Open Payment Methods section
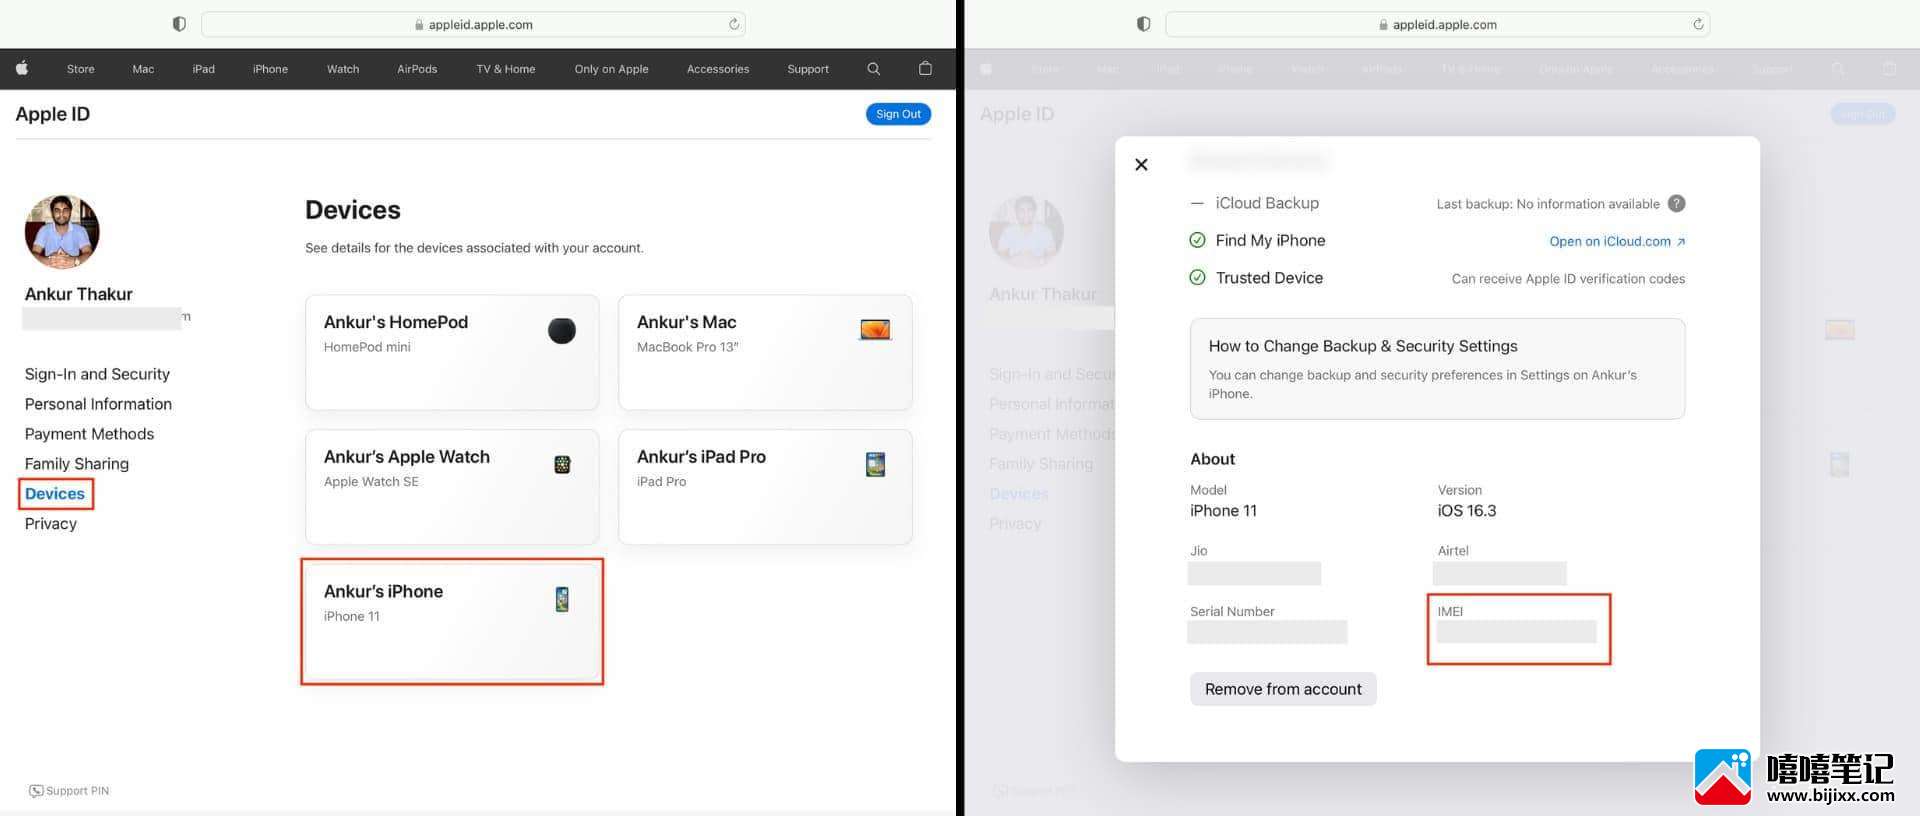Screen dimensions: 1920x816 click(89, 434)
